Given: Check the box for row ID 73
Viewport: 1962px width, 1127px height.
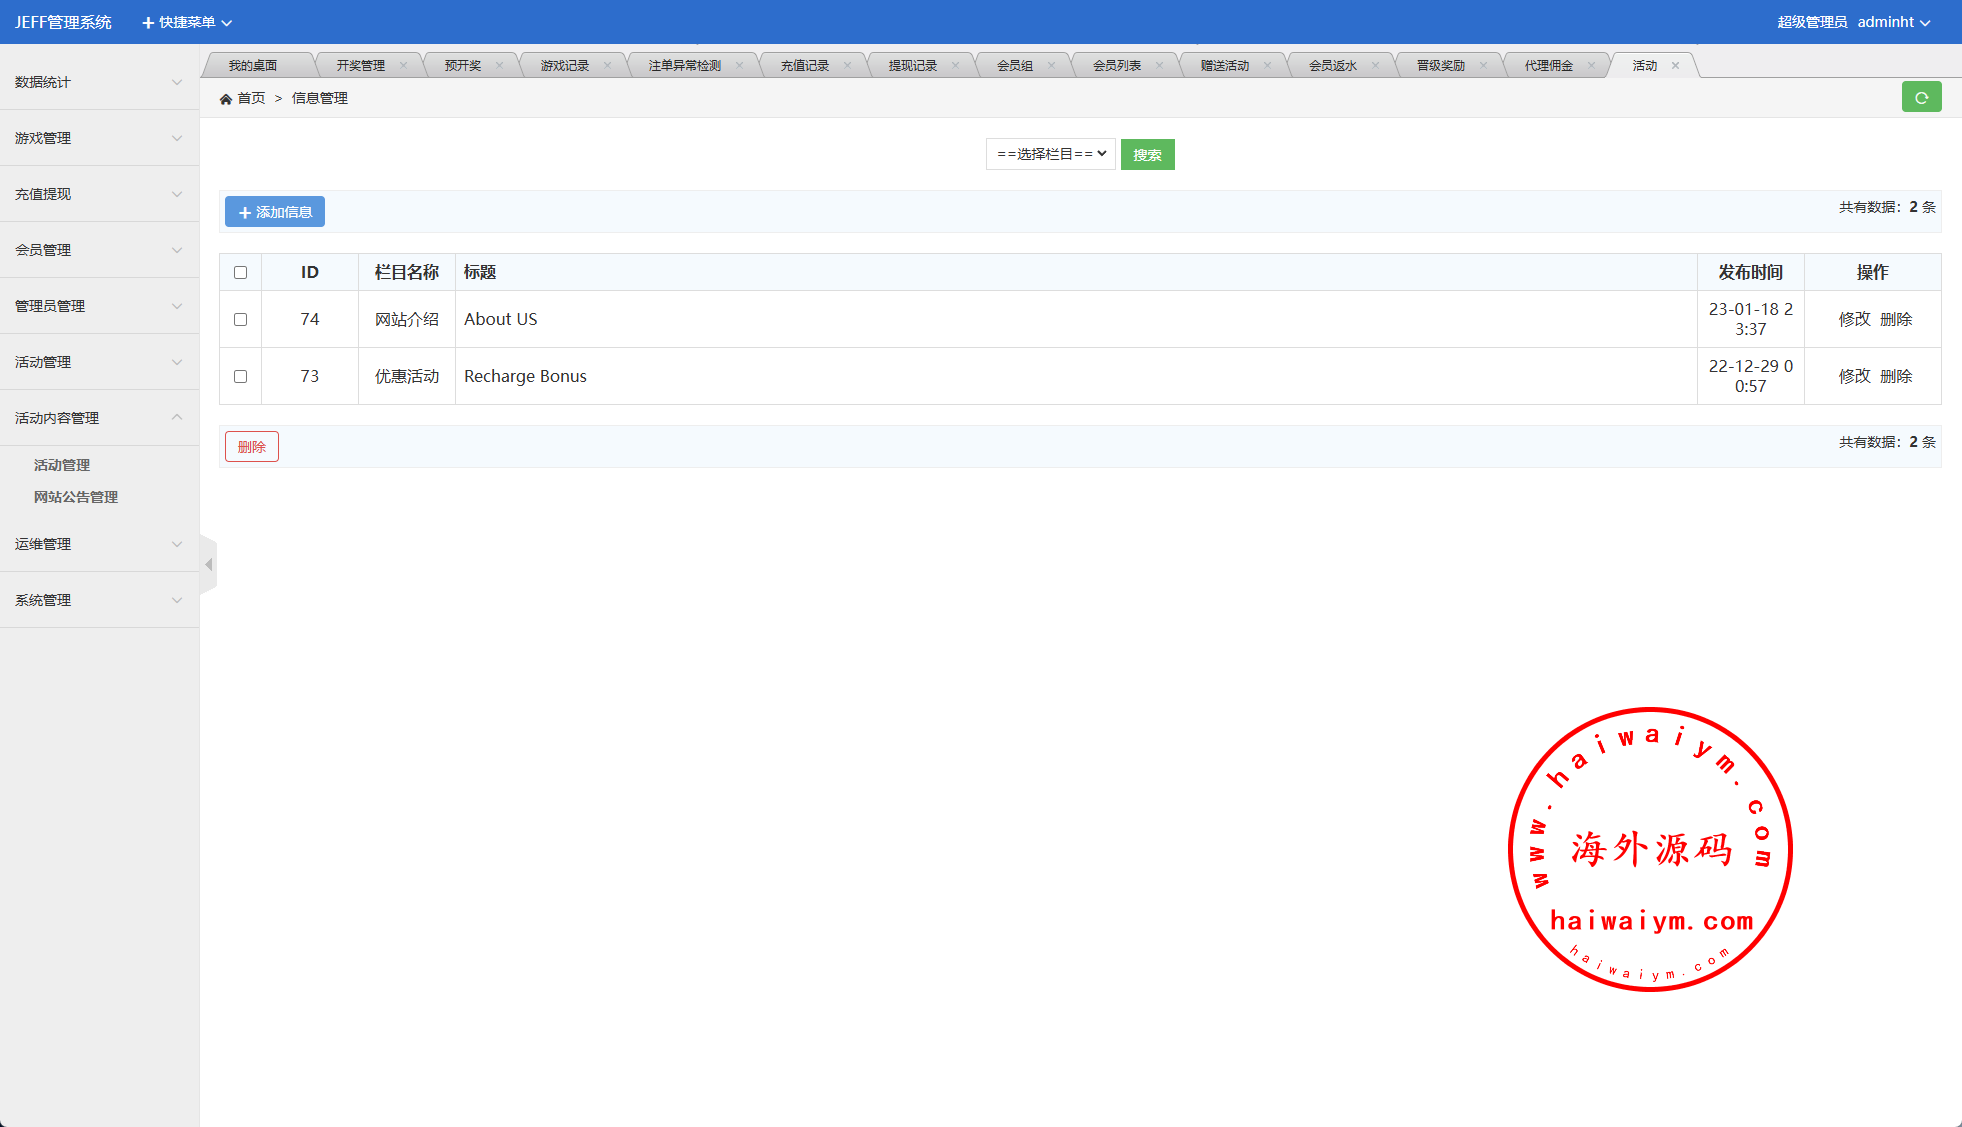Looking at the screenshot, I should [x=240, y=376].
